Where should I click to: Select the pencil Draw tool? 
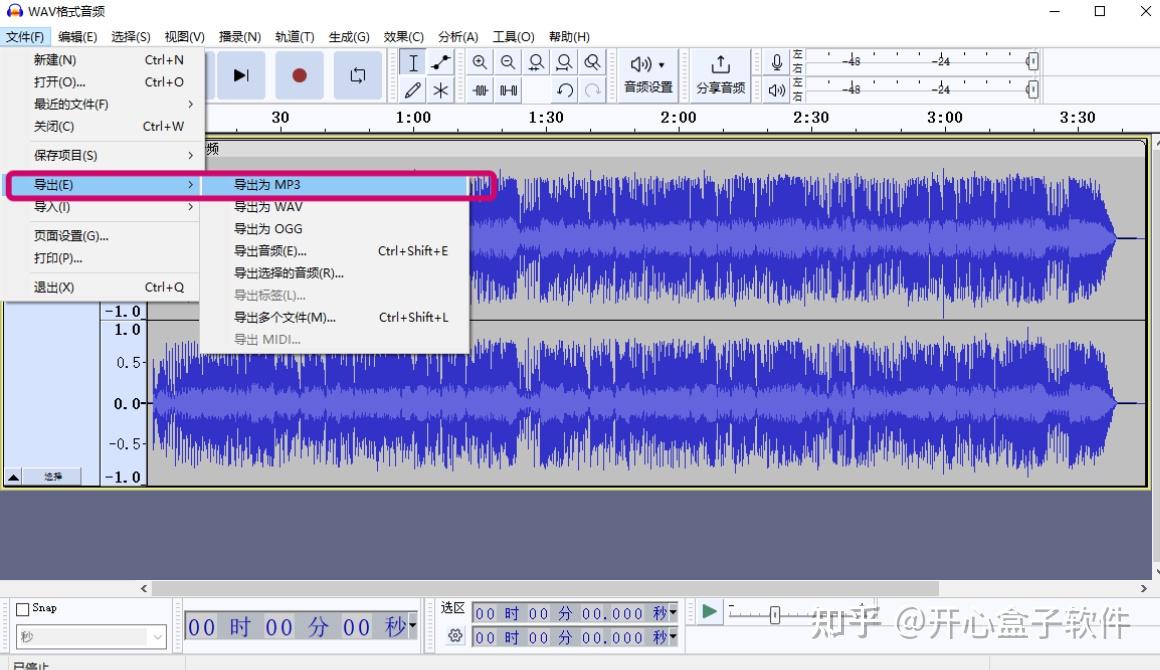click(x=413, y=90)
